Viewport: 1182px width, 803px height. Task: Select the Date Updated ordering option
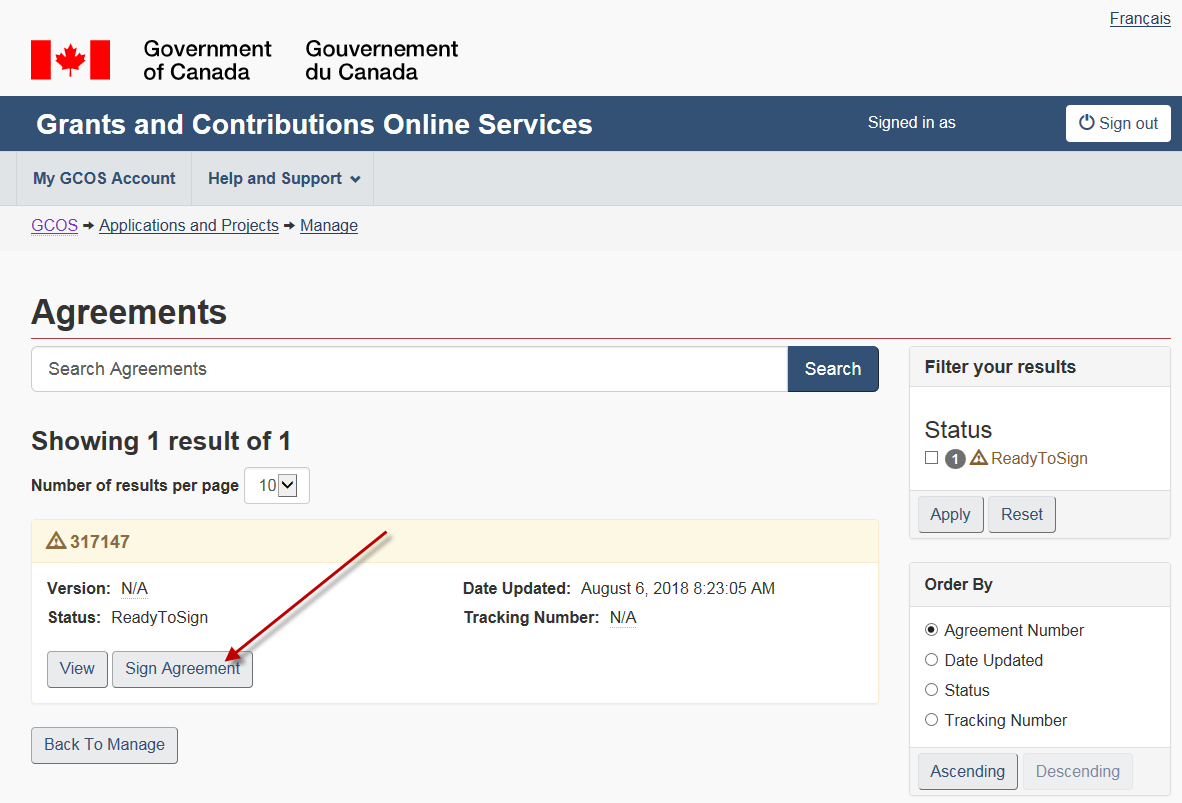932,660
